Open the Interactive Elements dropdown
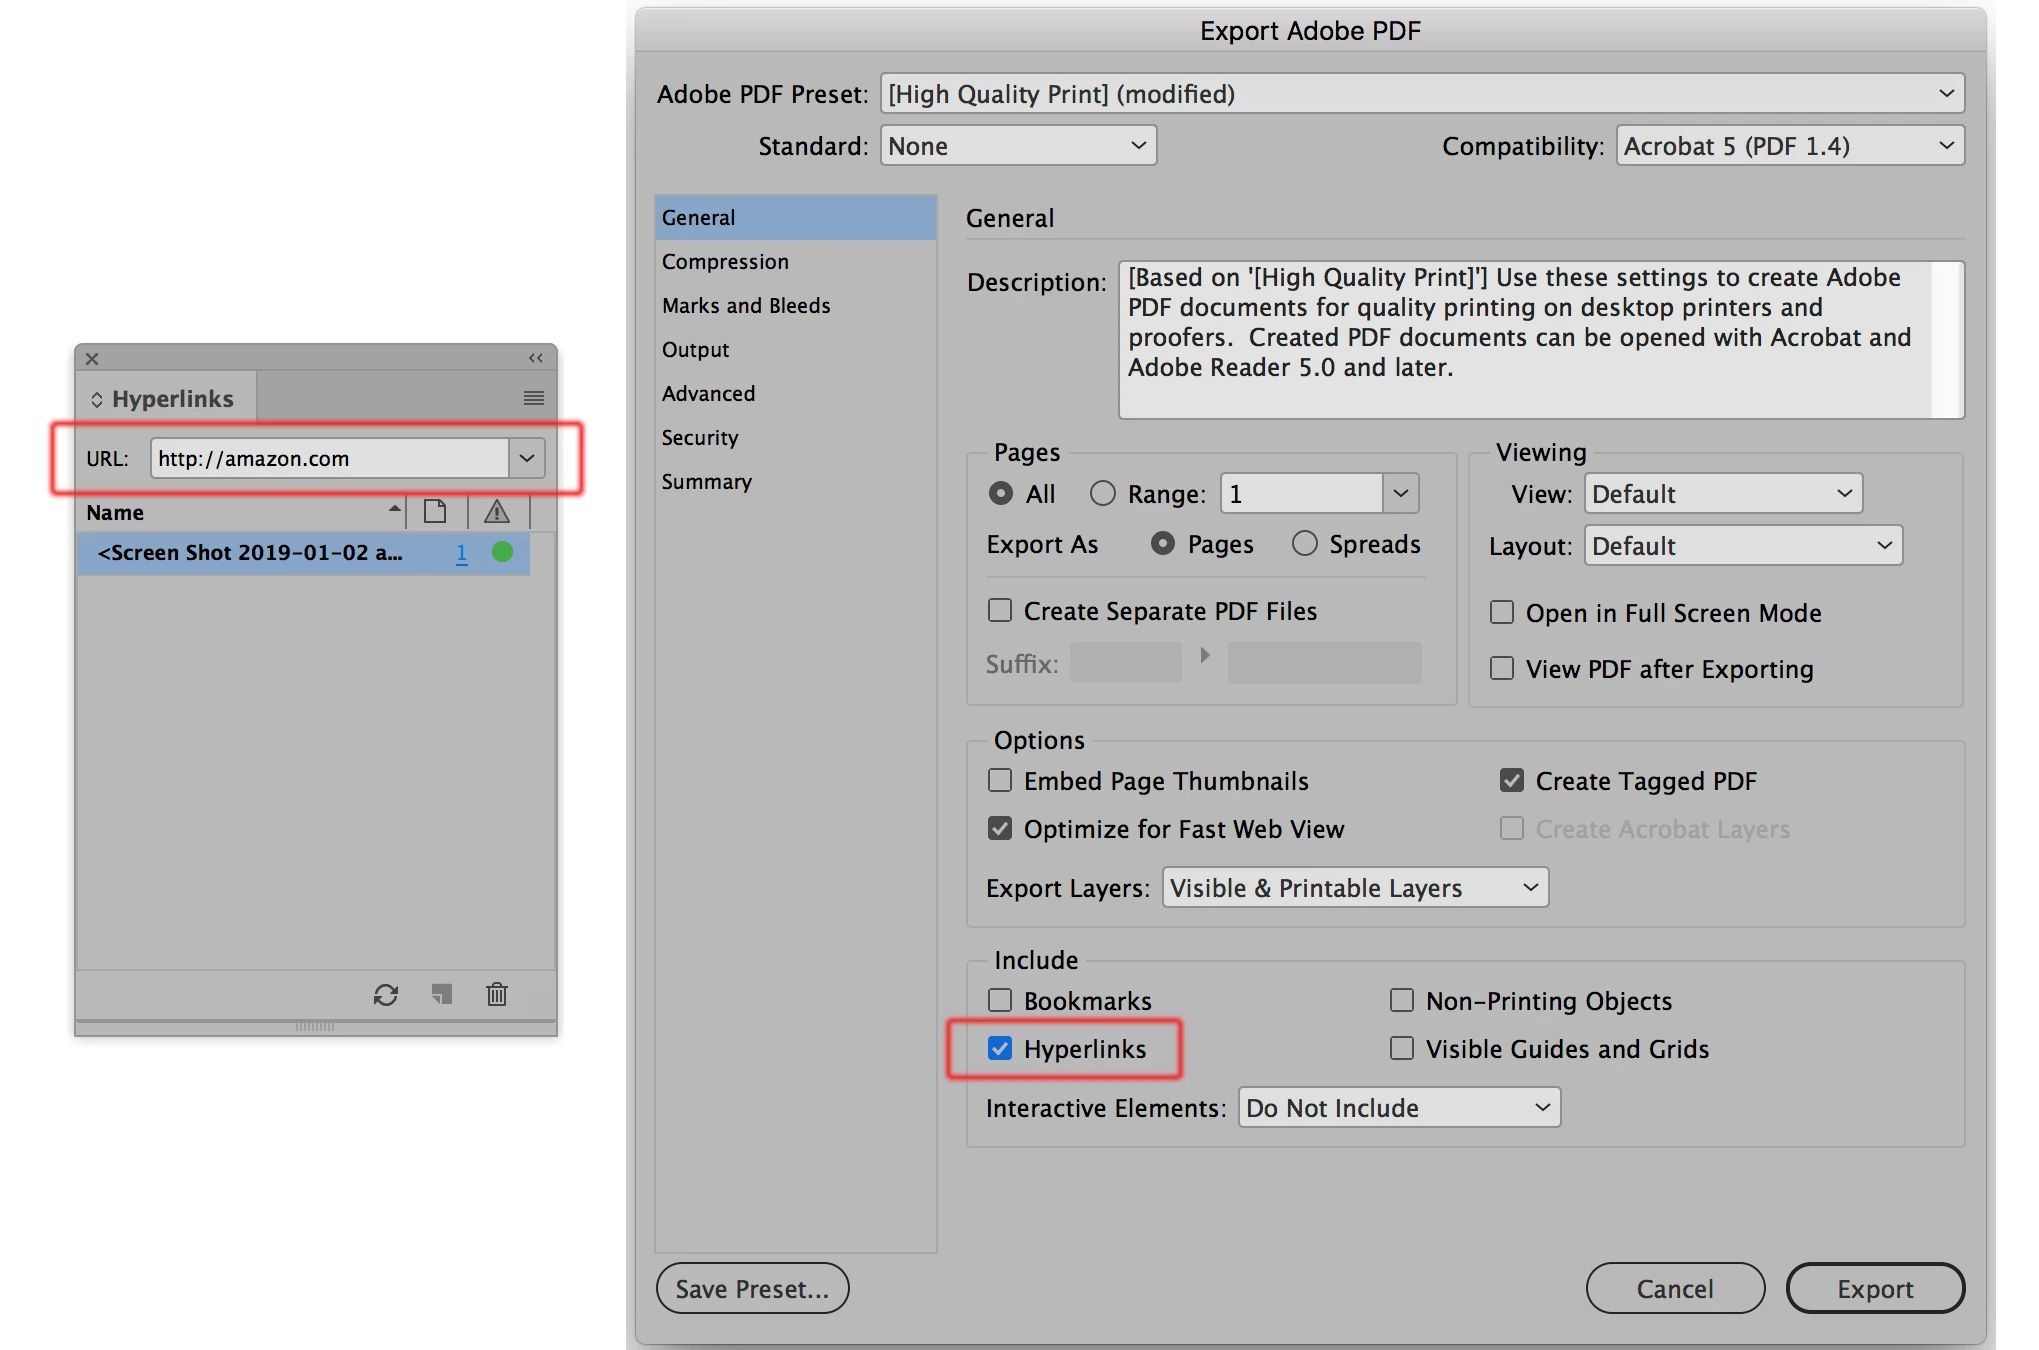This screenshot has height=1350, width=2039. coord(1398,1107)
